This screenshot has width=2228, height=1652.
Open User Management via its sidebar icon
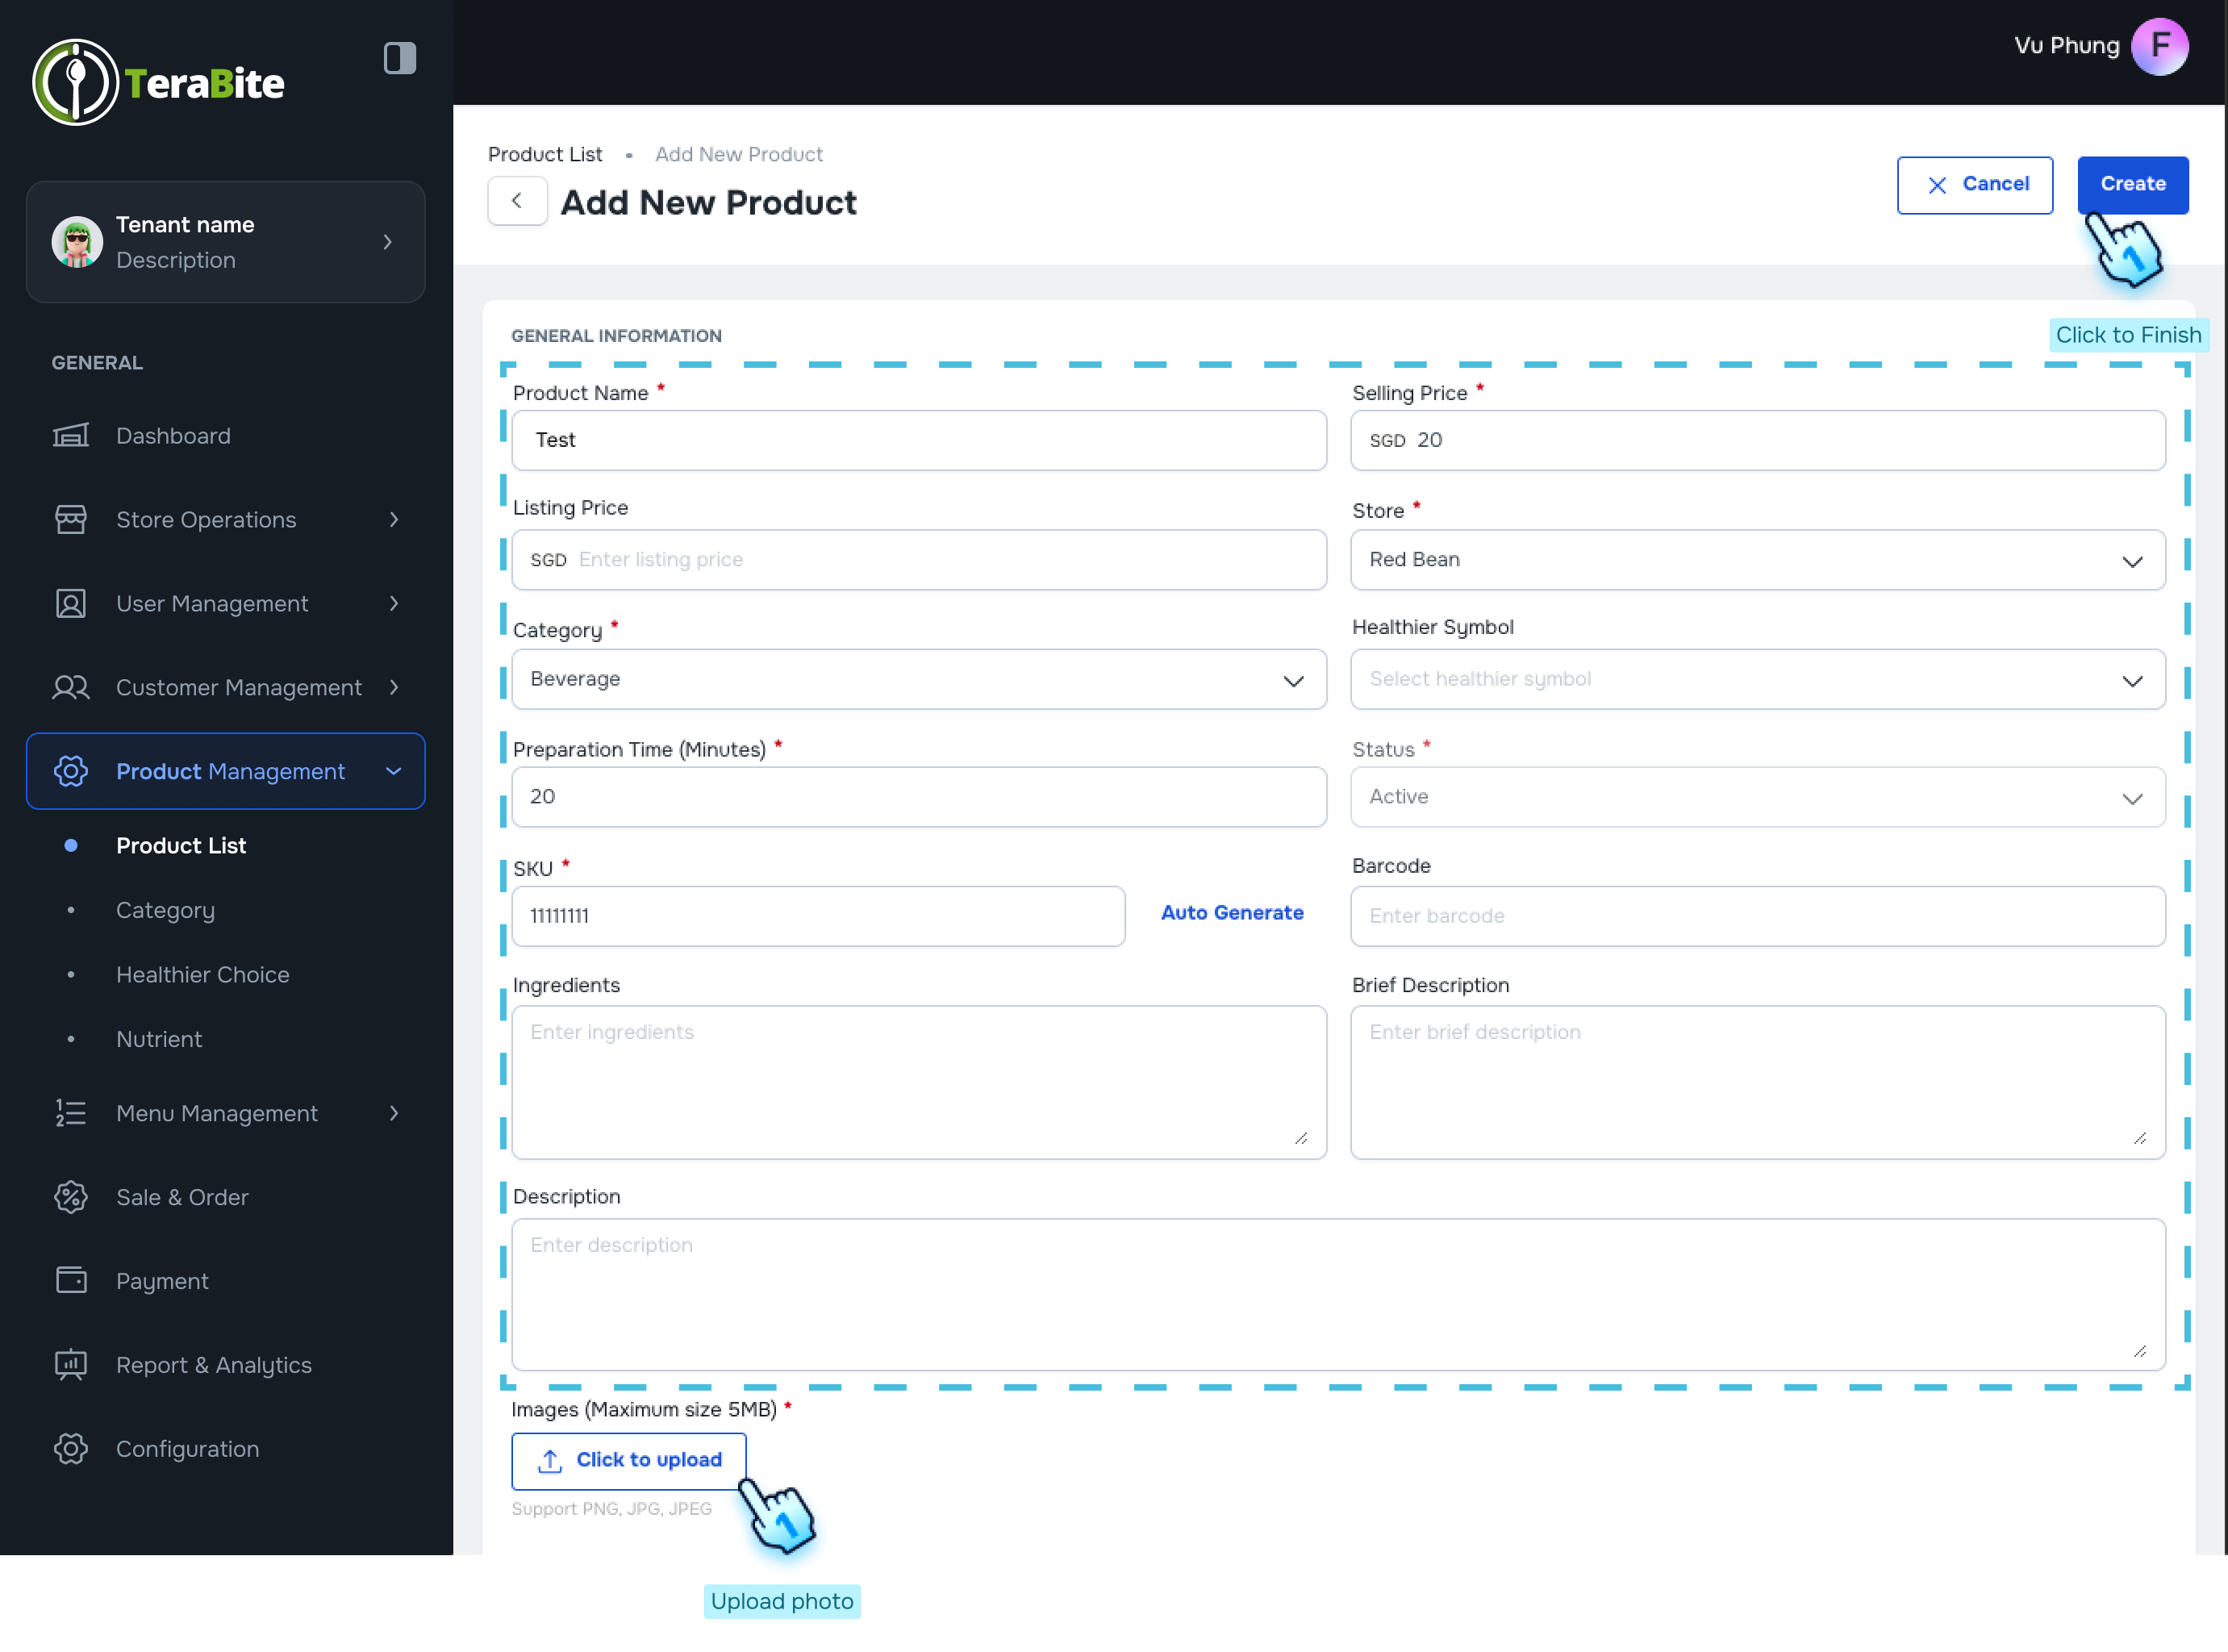coord(70,603)
